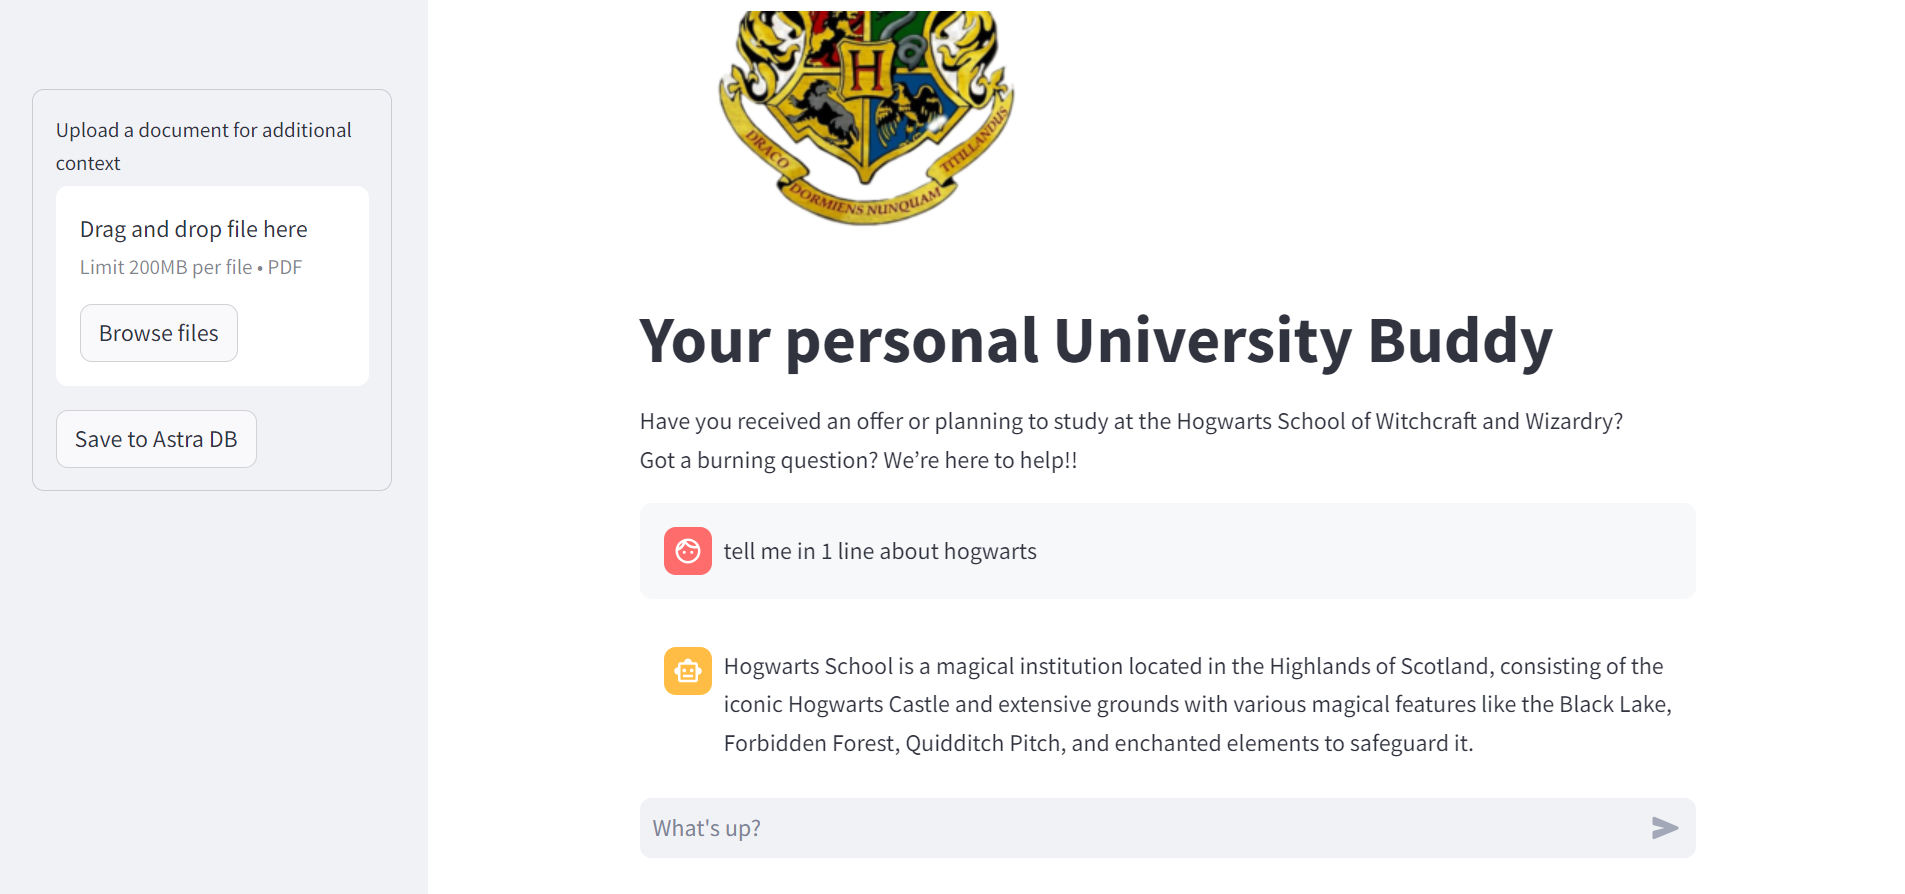Click the red user avatar icon
Viewport: 1905px width, 894px height.
click(x=688, y=551)
